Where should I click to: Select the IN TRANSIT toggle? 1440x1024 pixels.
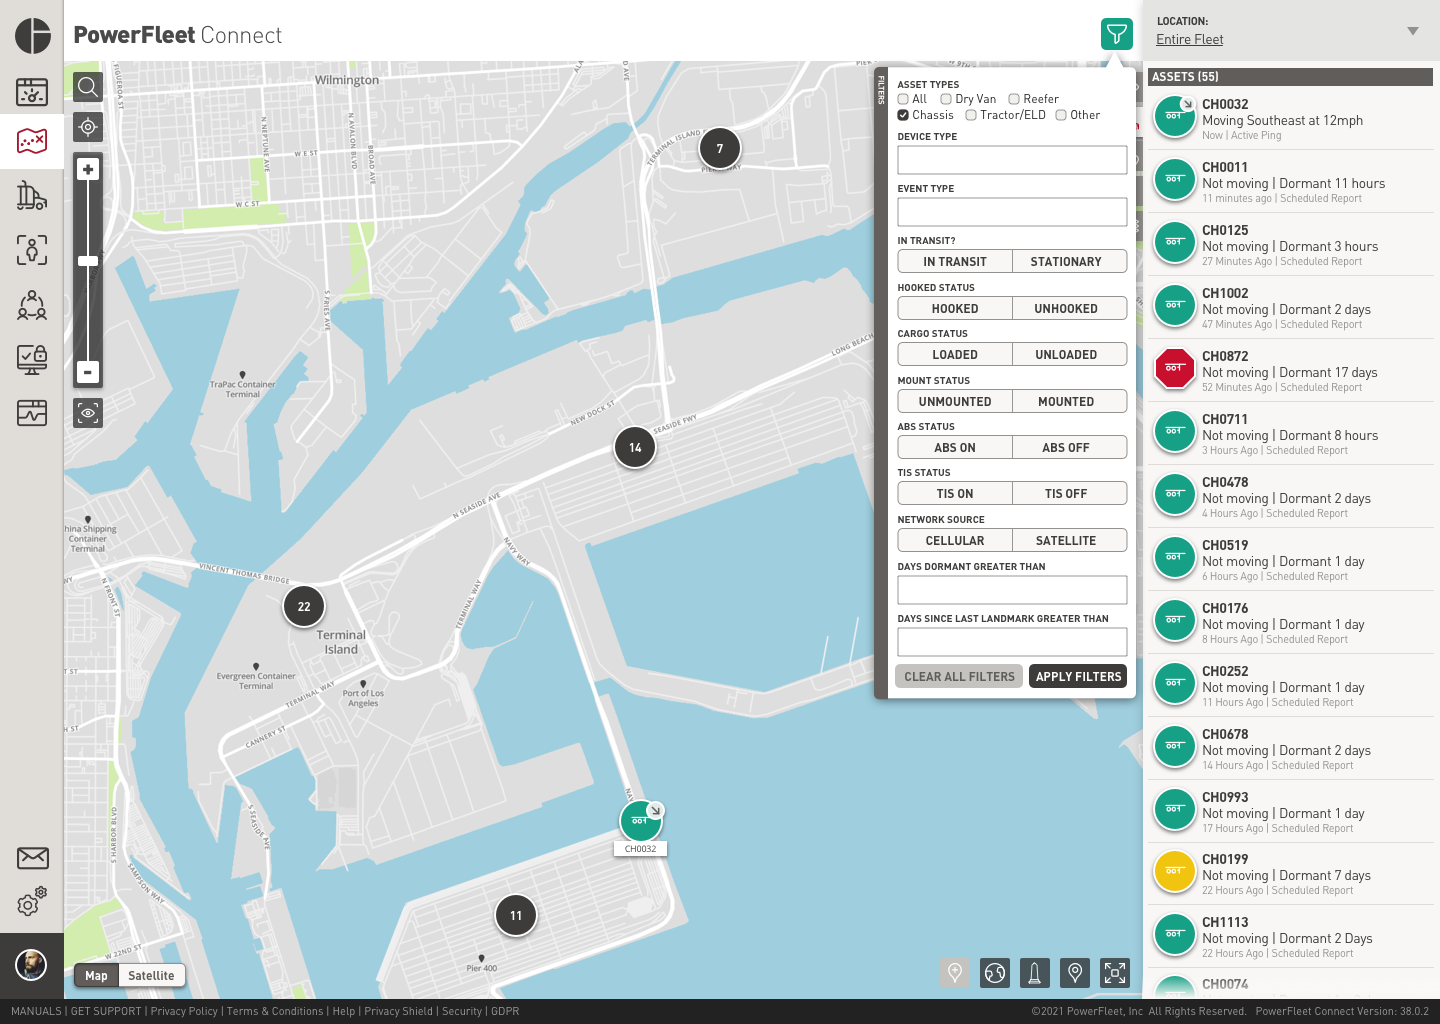point(955,262)
